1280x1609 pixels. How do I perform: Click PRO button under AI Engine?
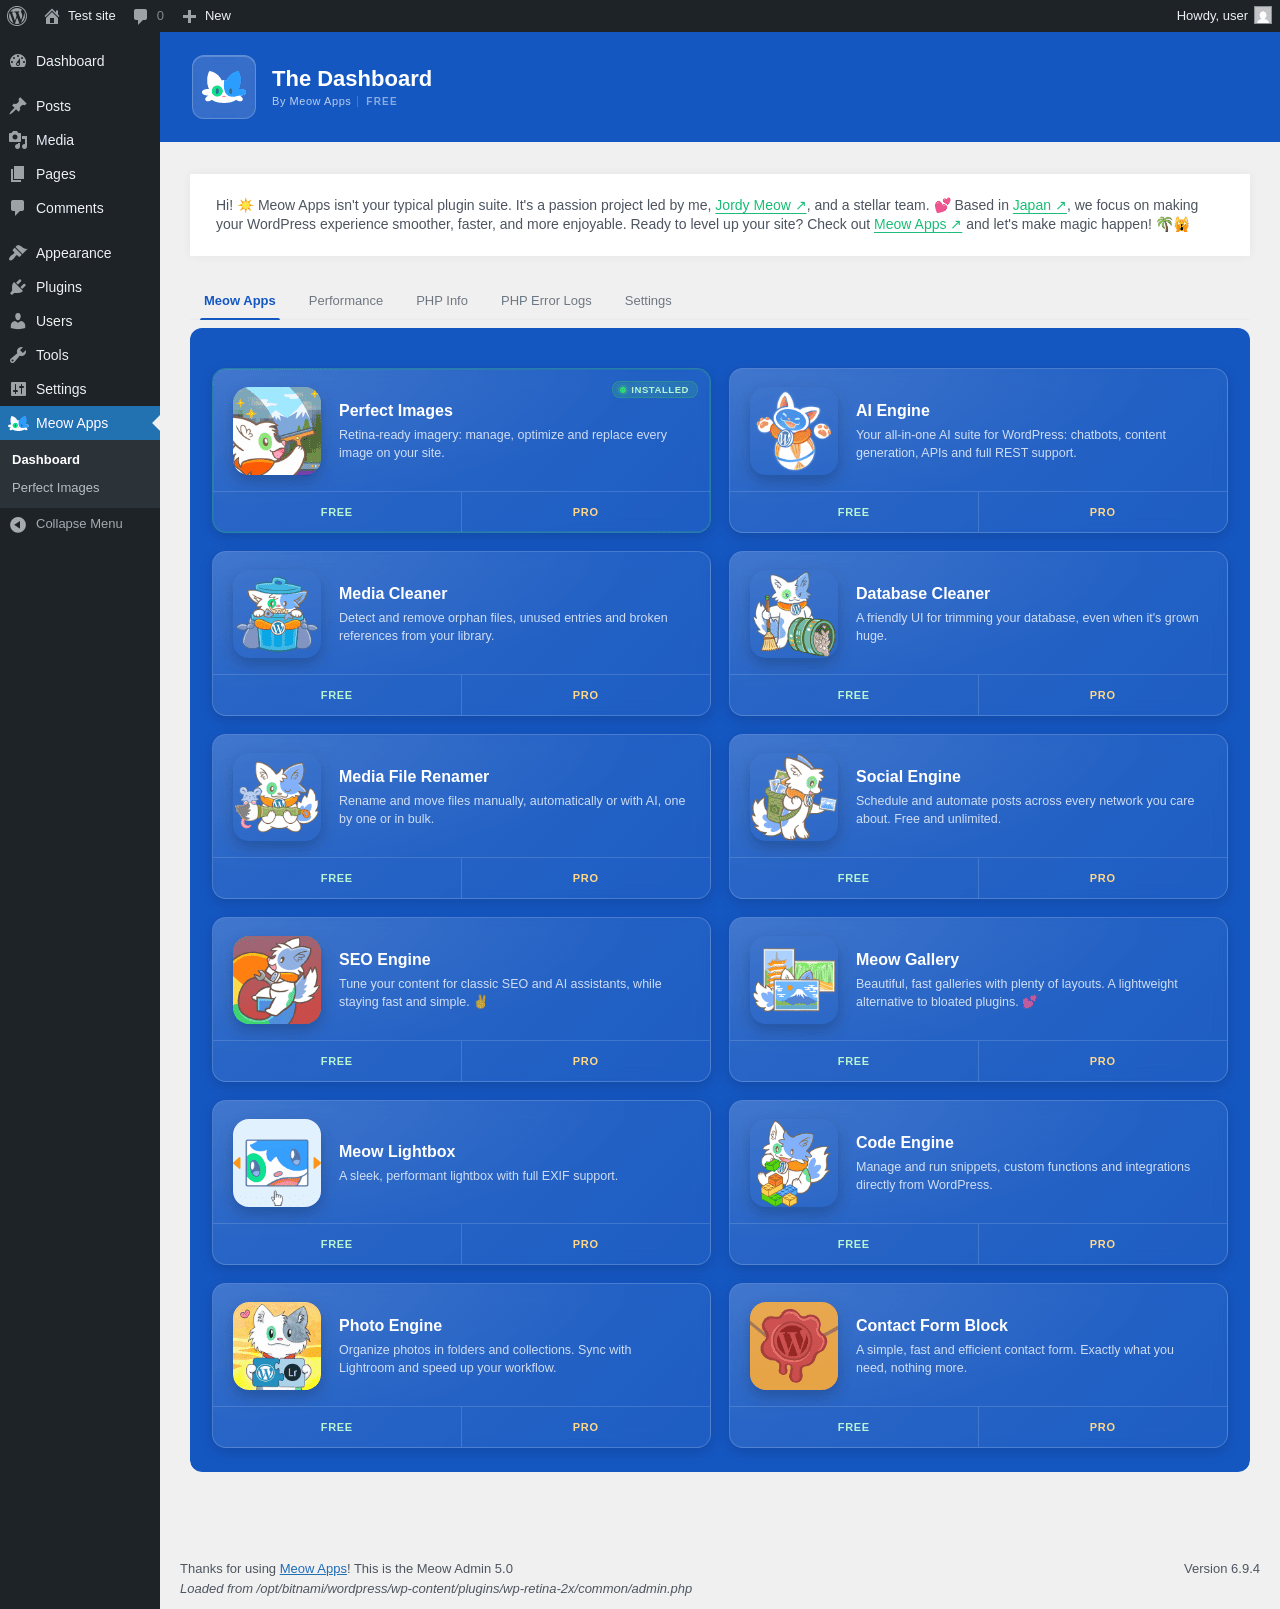pyautogui.click(x=1103, y=512)
